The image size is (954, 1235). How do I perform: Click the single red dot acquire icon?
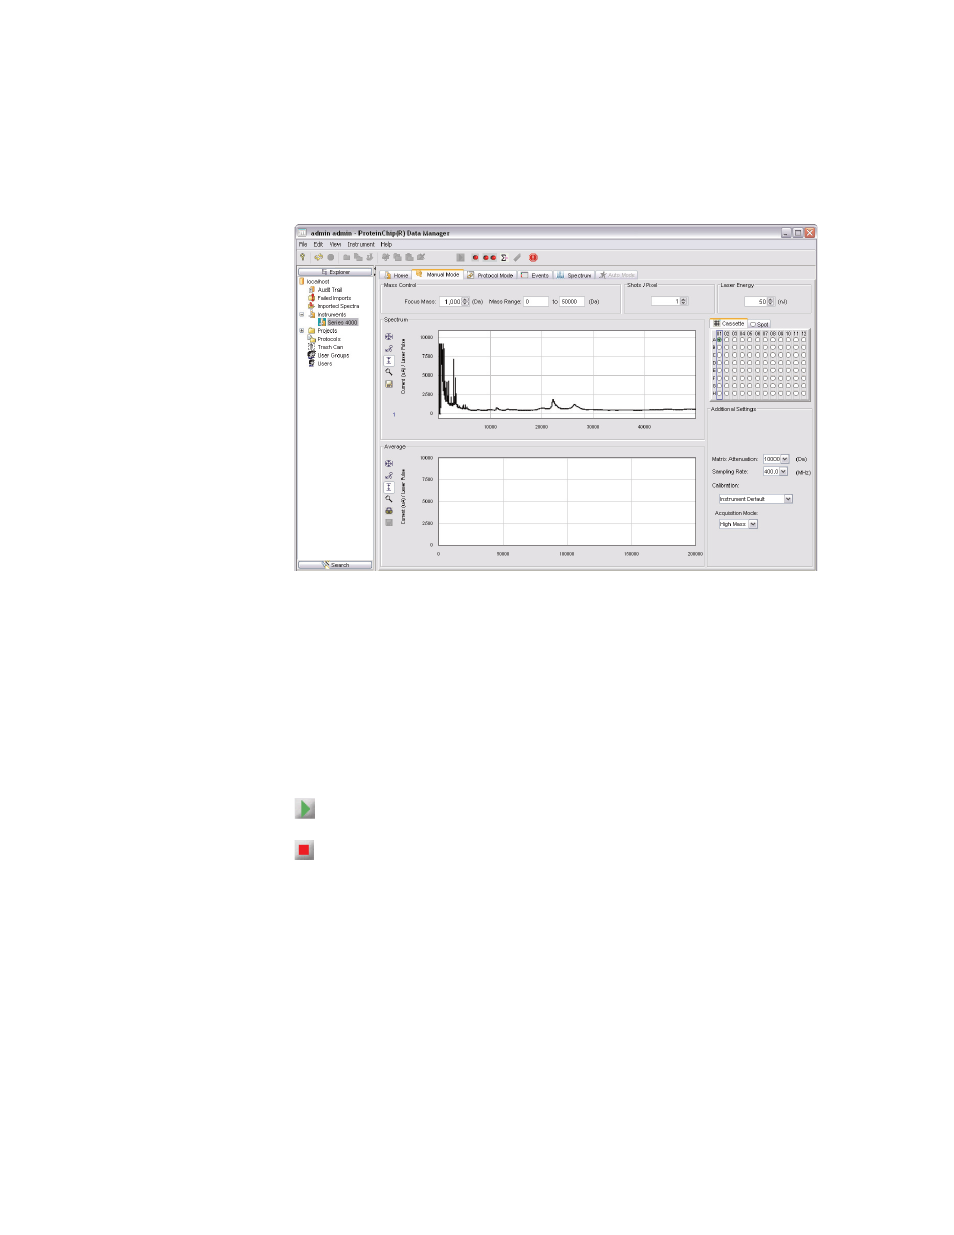point(475,257)
